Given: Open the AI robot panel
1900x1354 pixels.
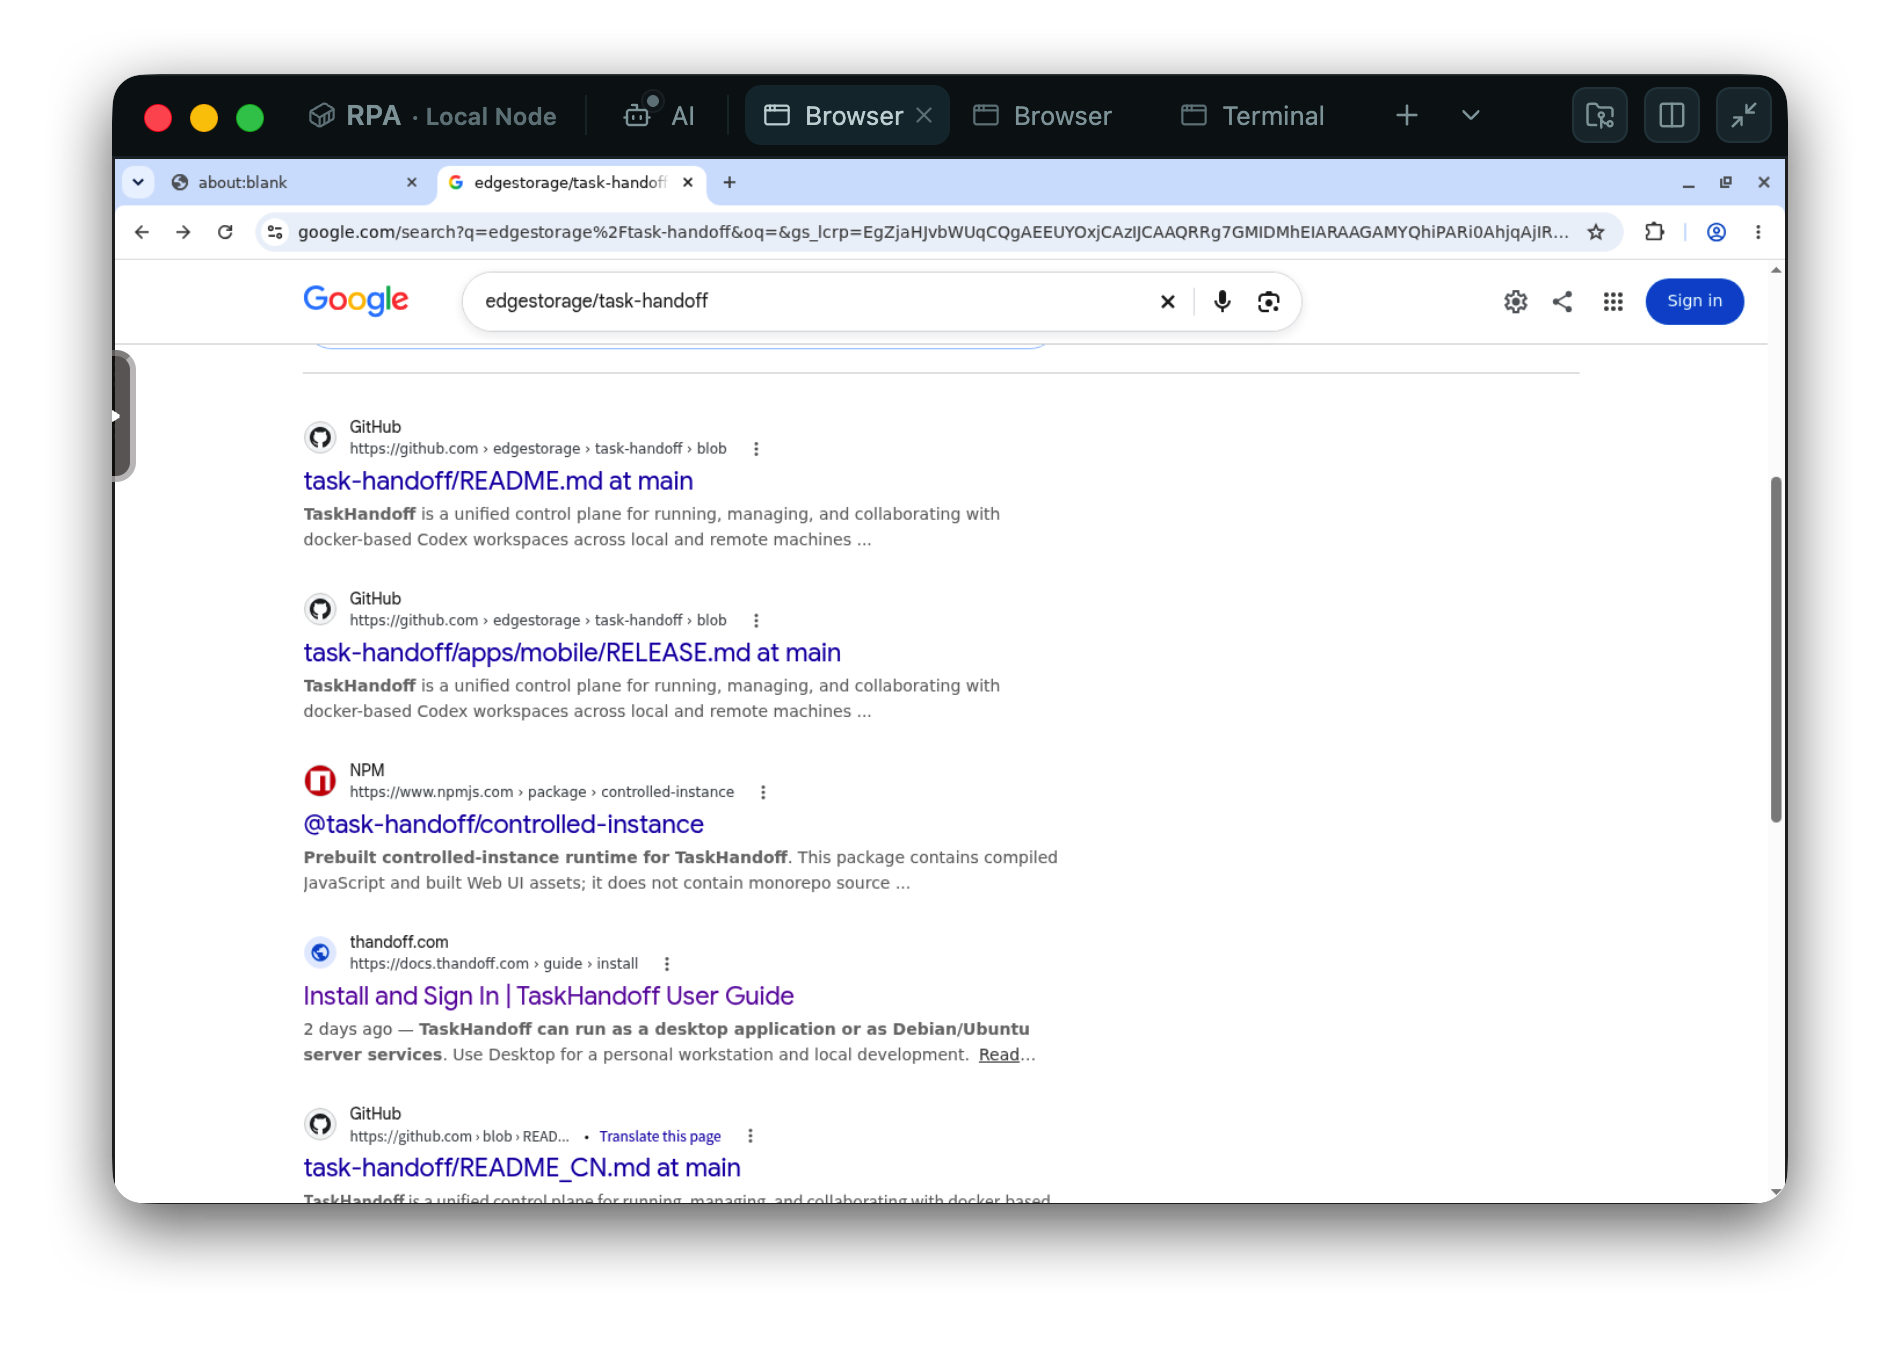Looking at the screenshot, I should click(x=659, y=115).
